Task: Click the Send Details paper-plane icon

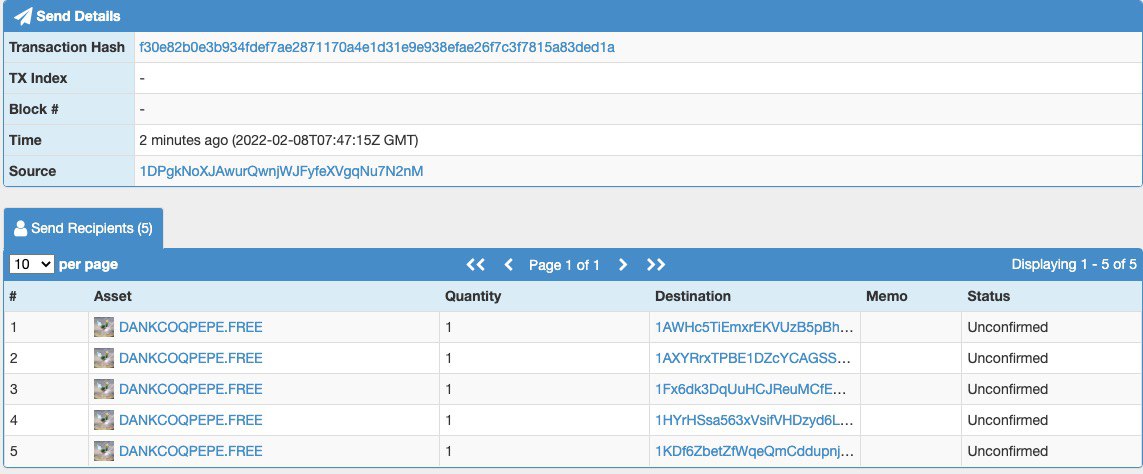Action: pos(23,15)
